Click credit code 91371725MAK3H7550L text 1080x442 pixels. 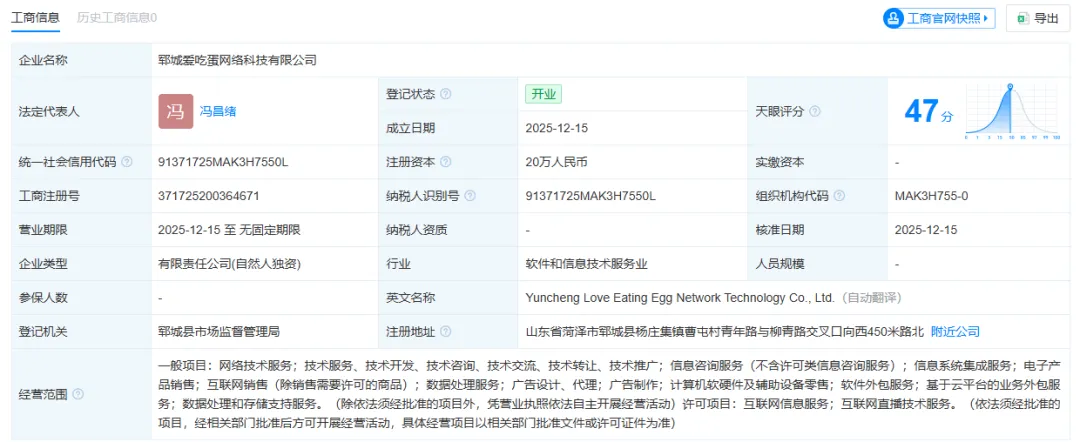[x=223, y=162]
